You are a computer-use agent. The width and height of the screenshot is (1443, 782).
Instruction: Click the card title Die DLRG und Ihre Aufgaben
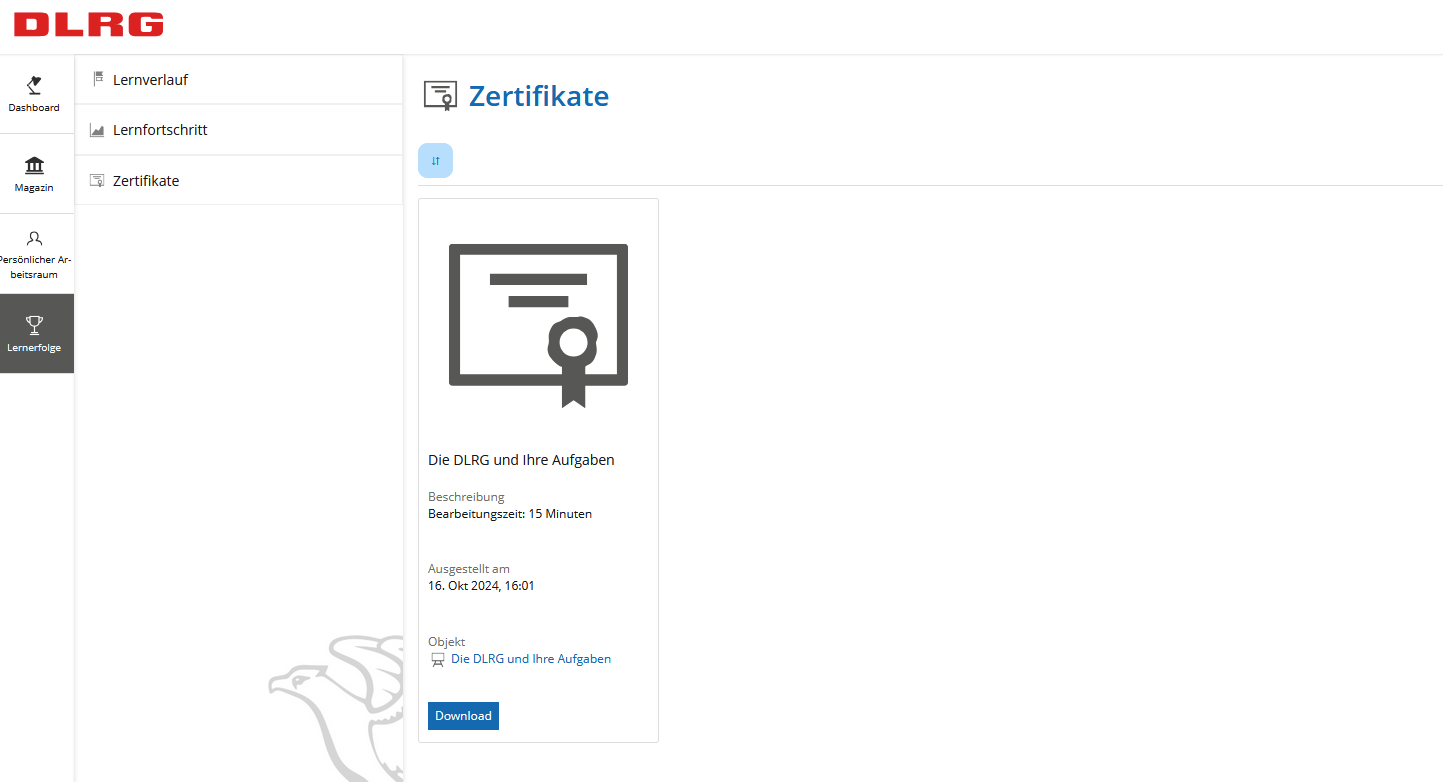(521, 460)
